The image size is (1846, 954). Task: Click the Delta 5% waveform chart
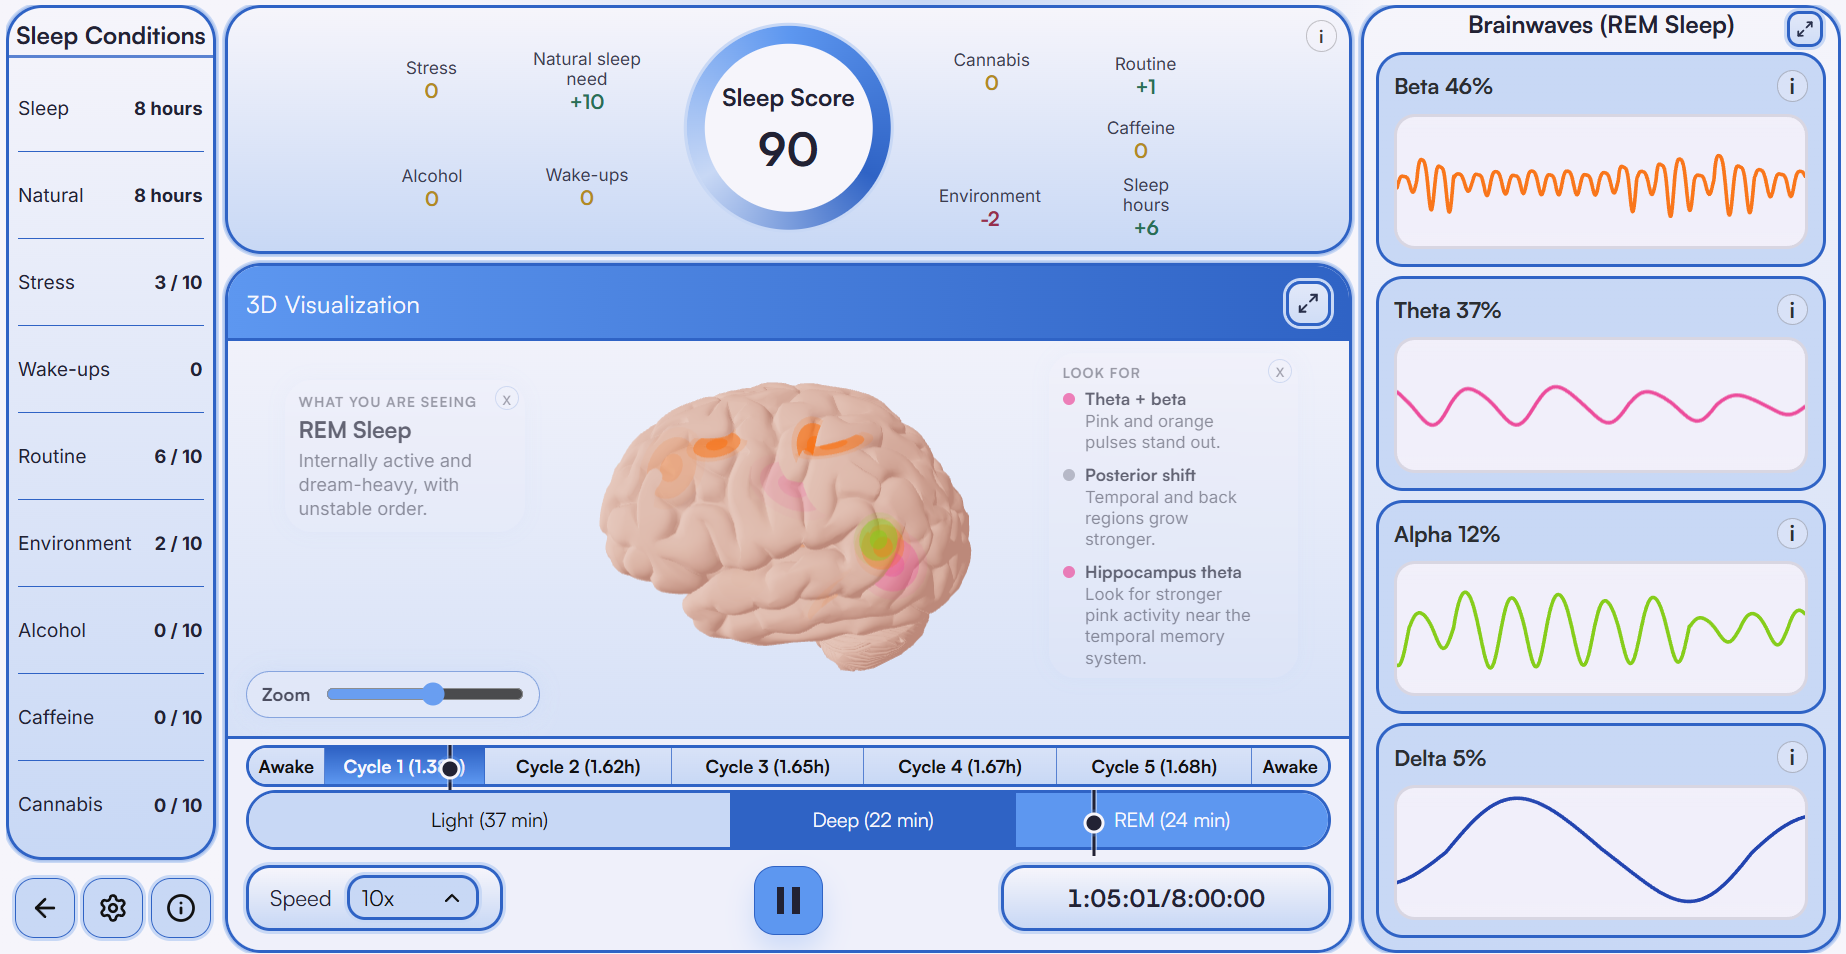point(1600,853)
